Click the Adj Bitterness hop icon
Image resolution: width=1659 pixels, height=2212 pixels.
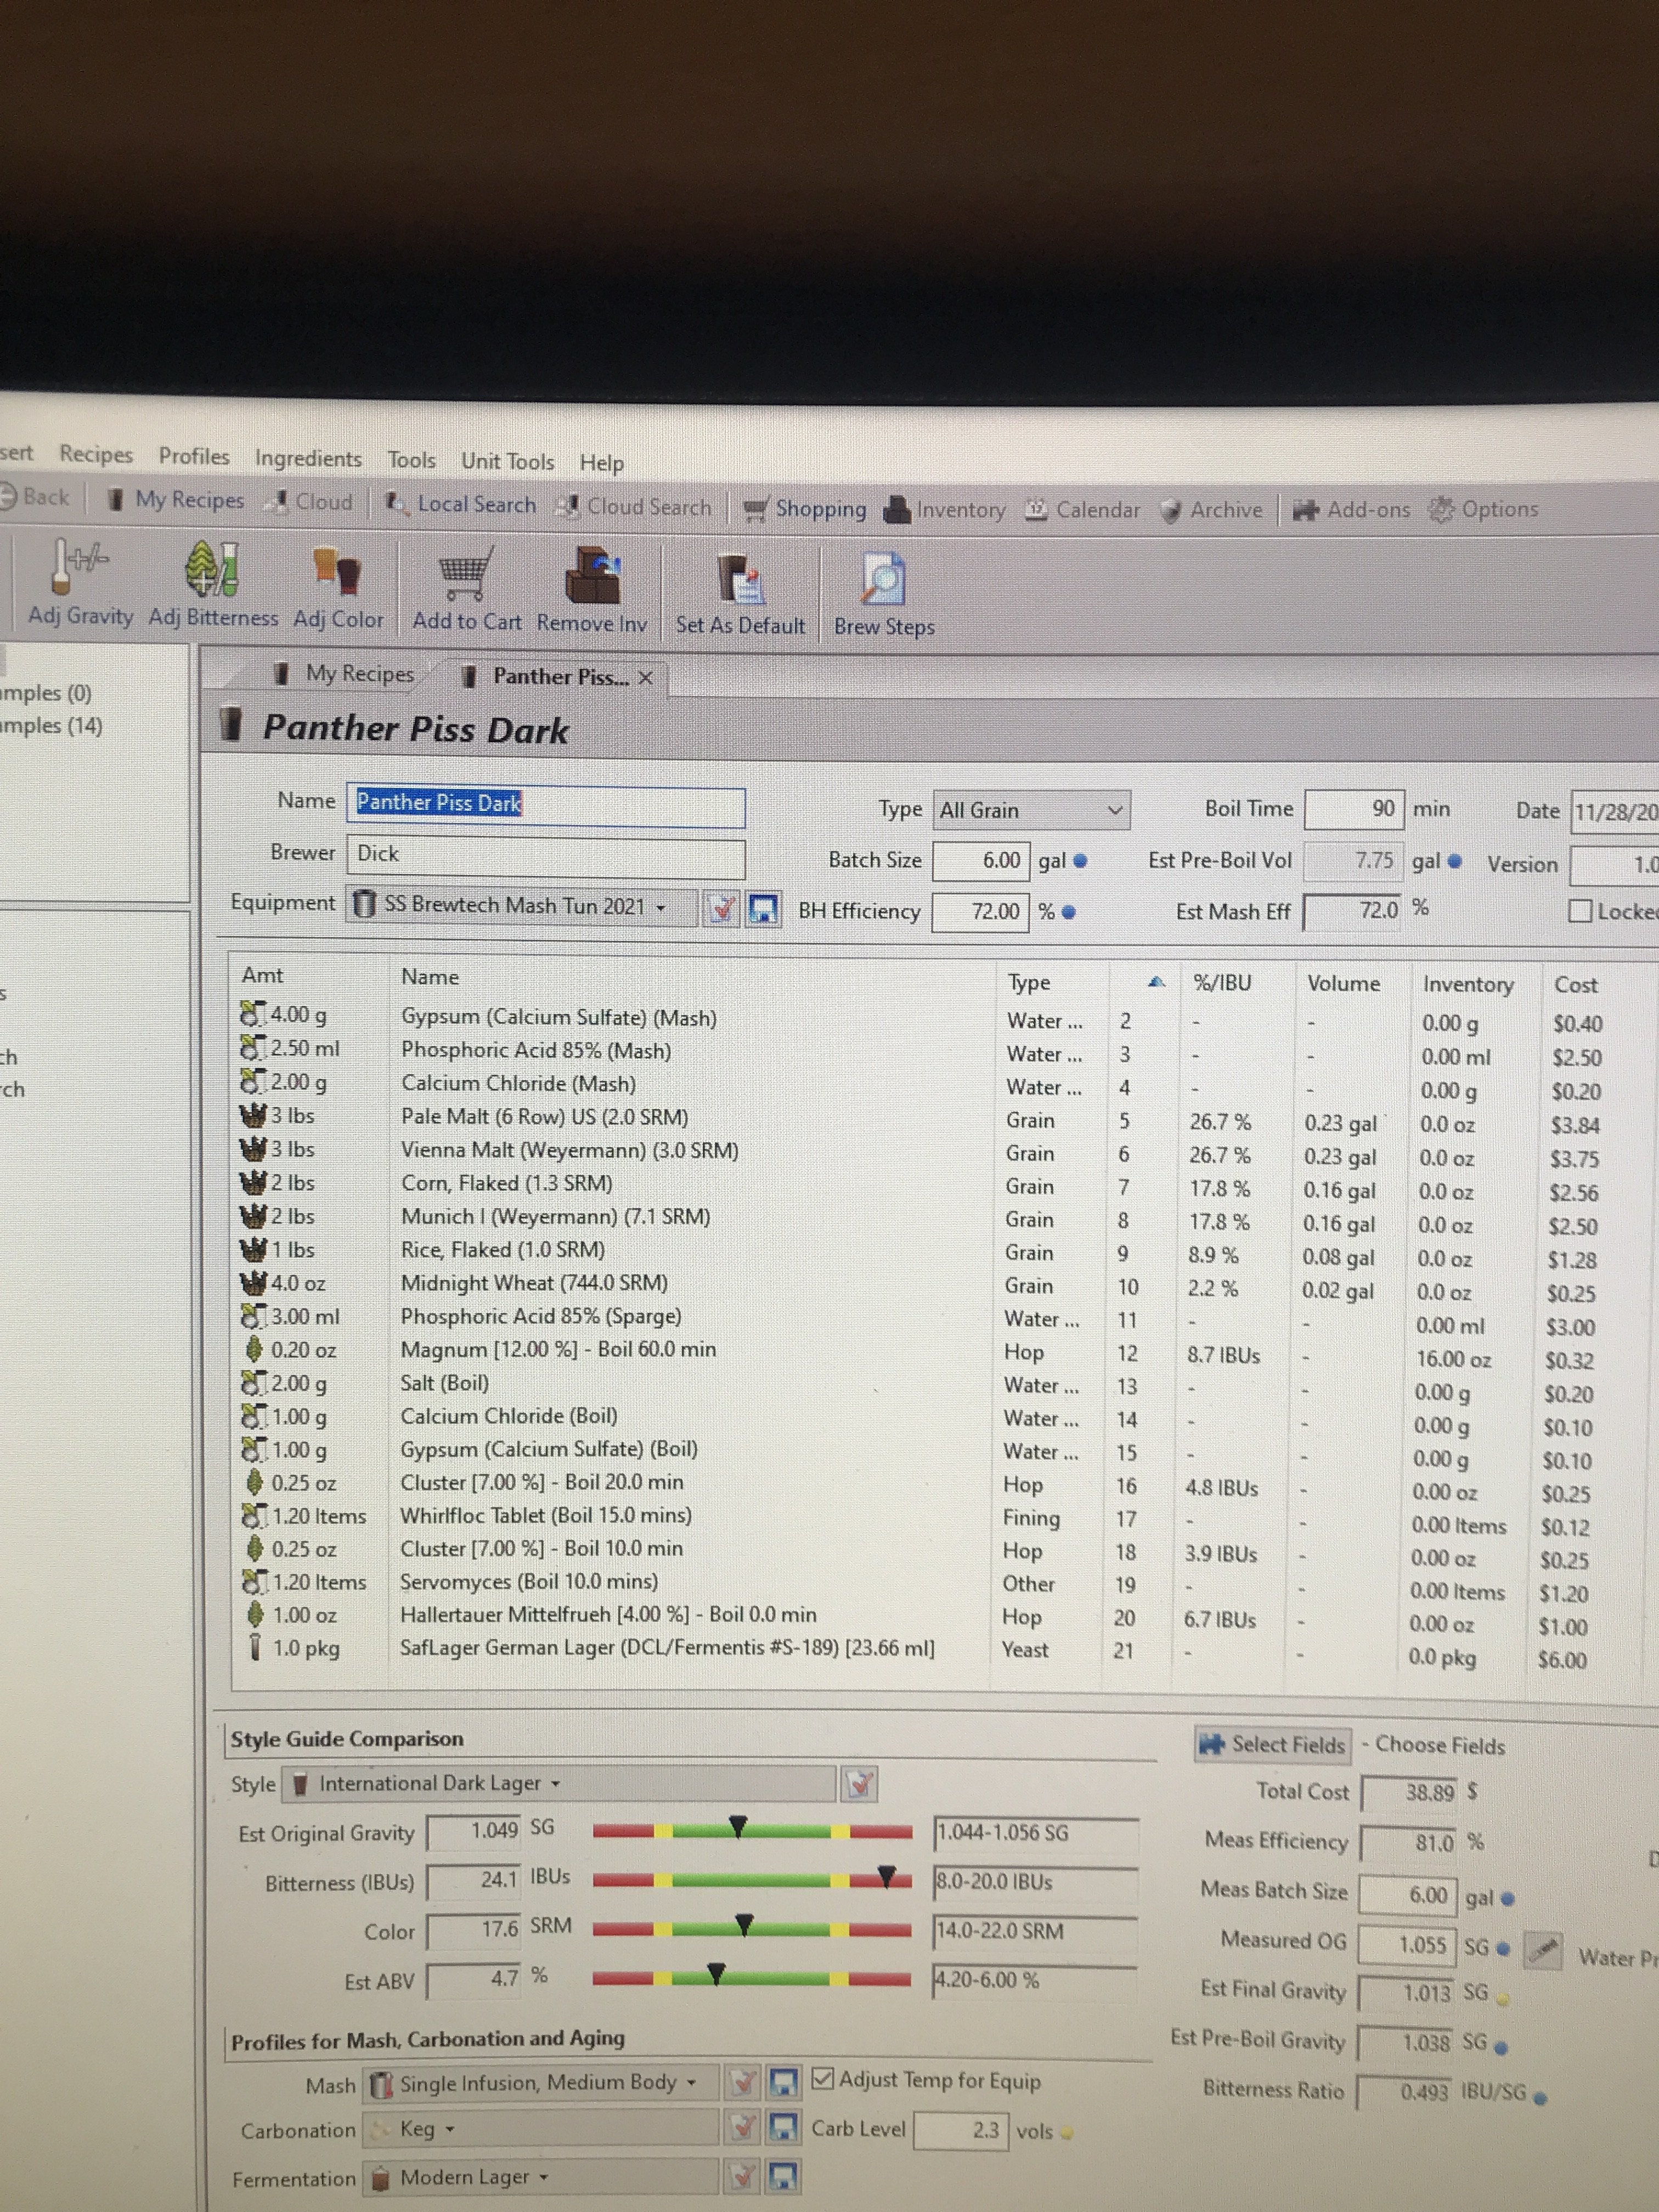[212, 569]
